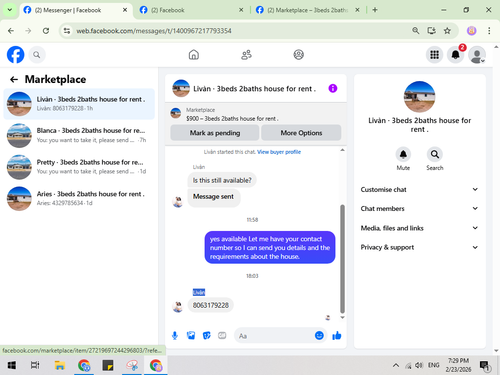Open the $900 Marketplace listing banner
The height and width of the screenshot is (375, 500).
(256, 114)
